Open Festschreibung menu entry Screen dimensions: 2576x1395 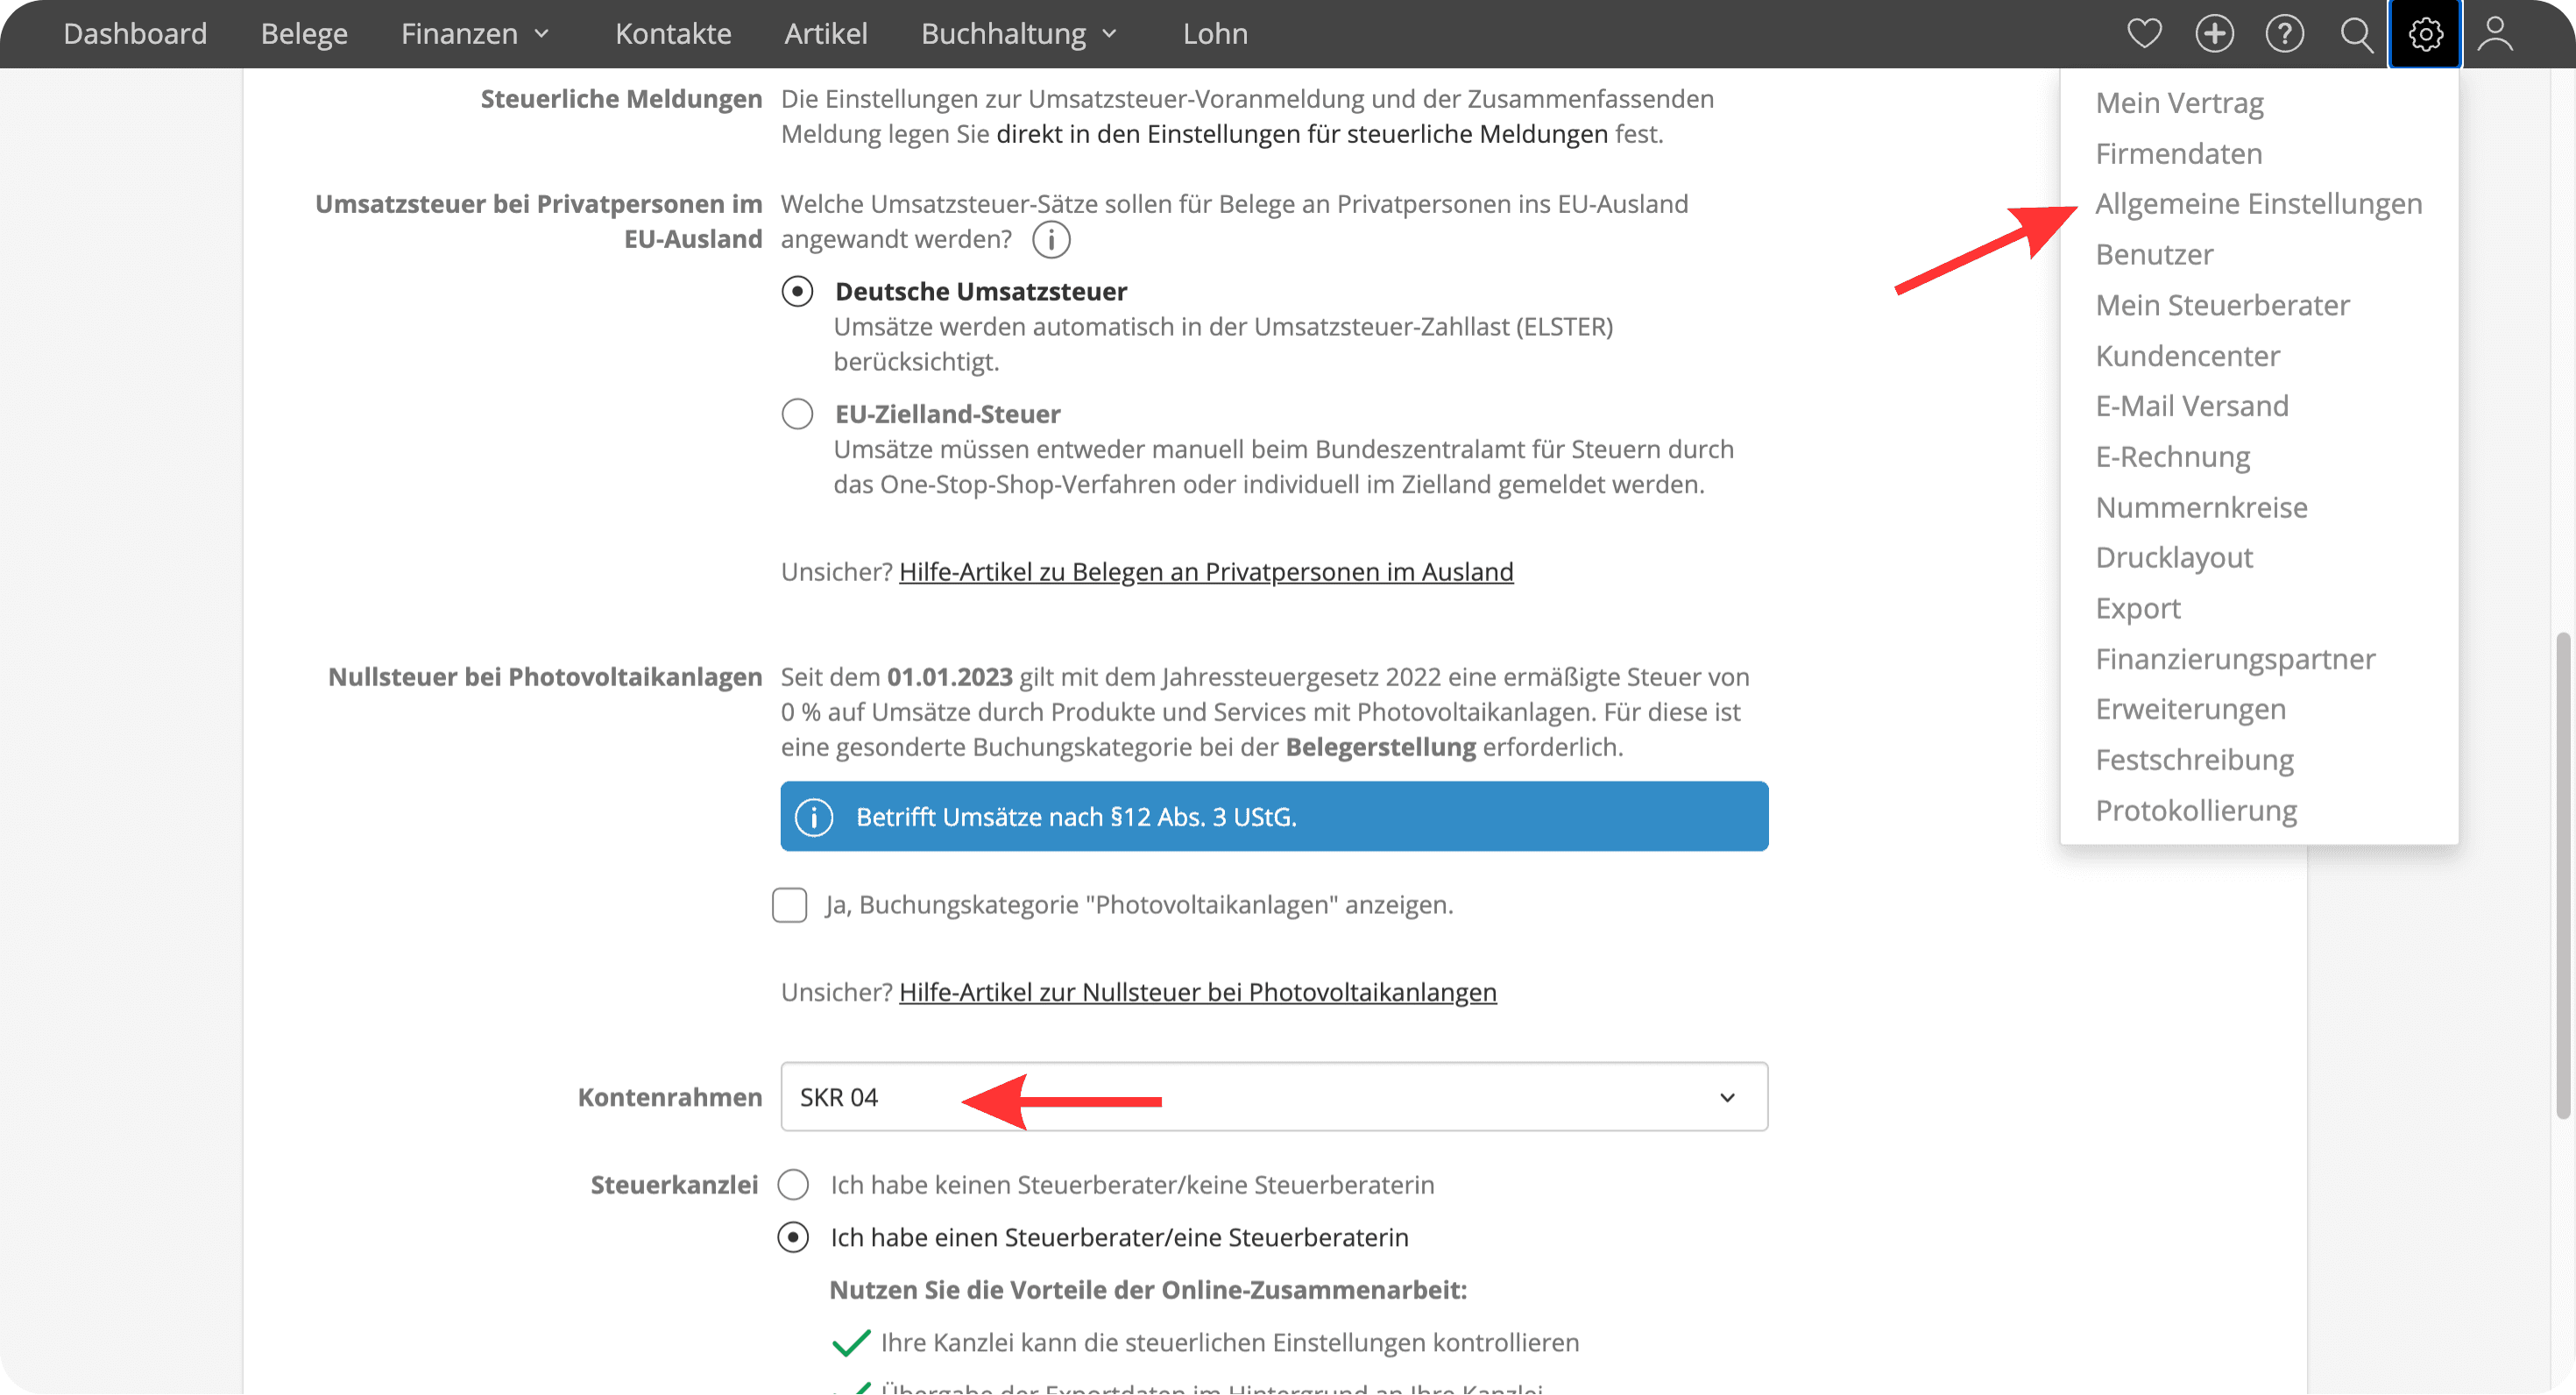[2194, 760]
